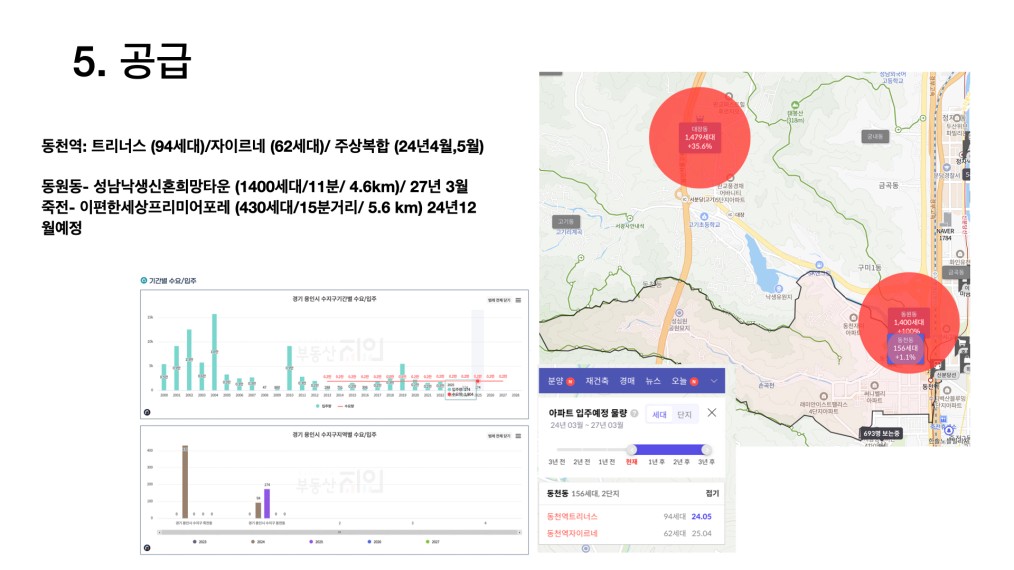Click the left arrow of the chart scrollbar
The width and height of the screenshot is (1014, 570).
pos(159,532)
